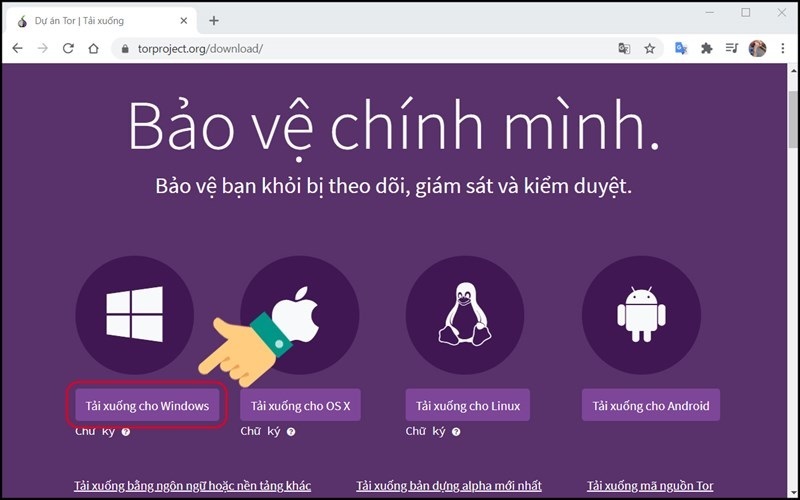Image resolution: width=800 pixels, height=500 pixels.
Task: Click the translate page icon in address bar
Action: click(624, 48)
